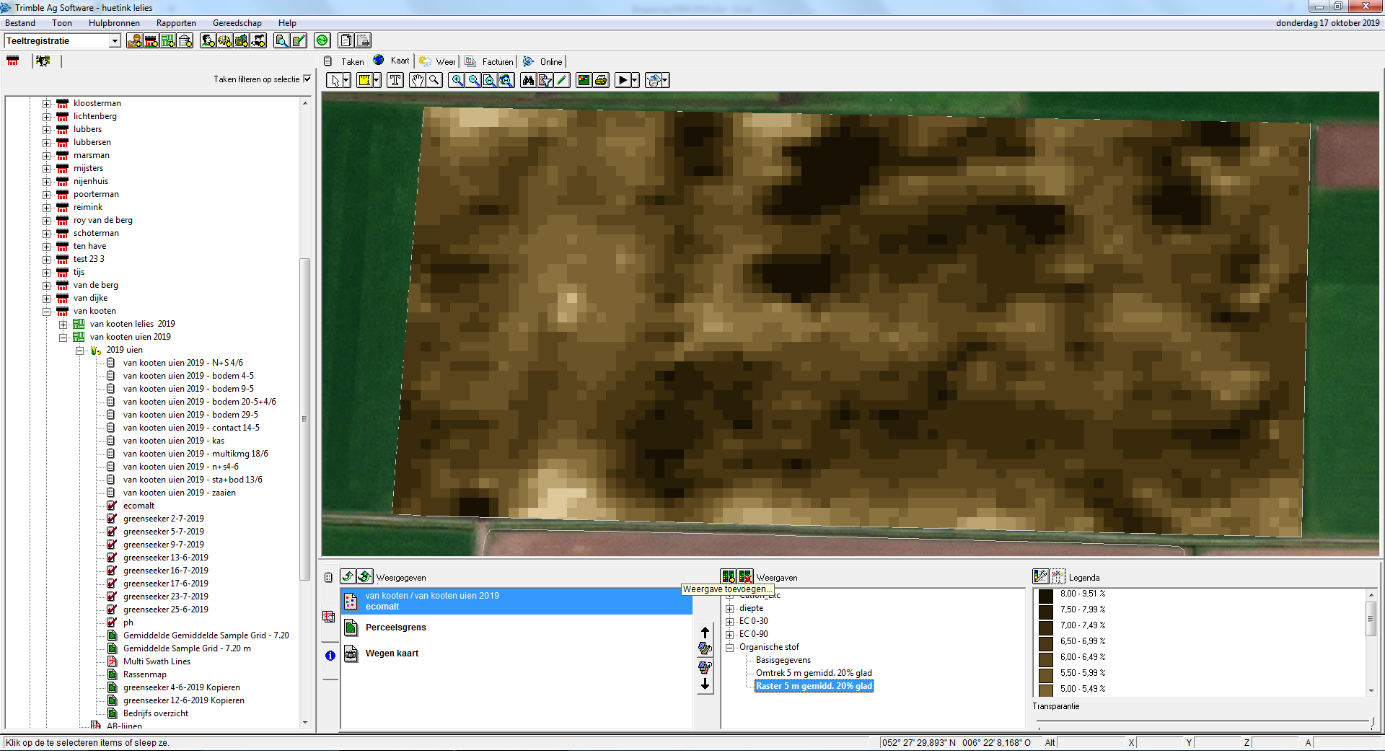Click the soil raster map on the field
This screenshot has height=751, width=1385.
tap(850, 320)
